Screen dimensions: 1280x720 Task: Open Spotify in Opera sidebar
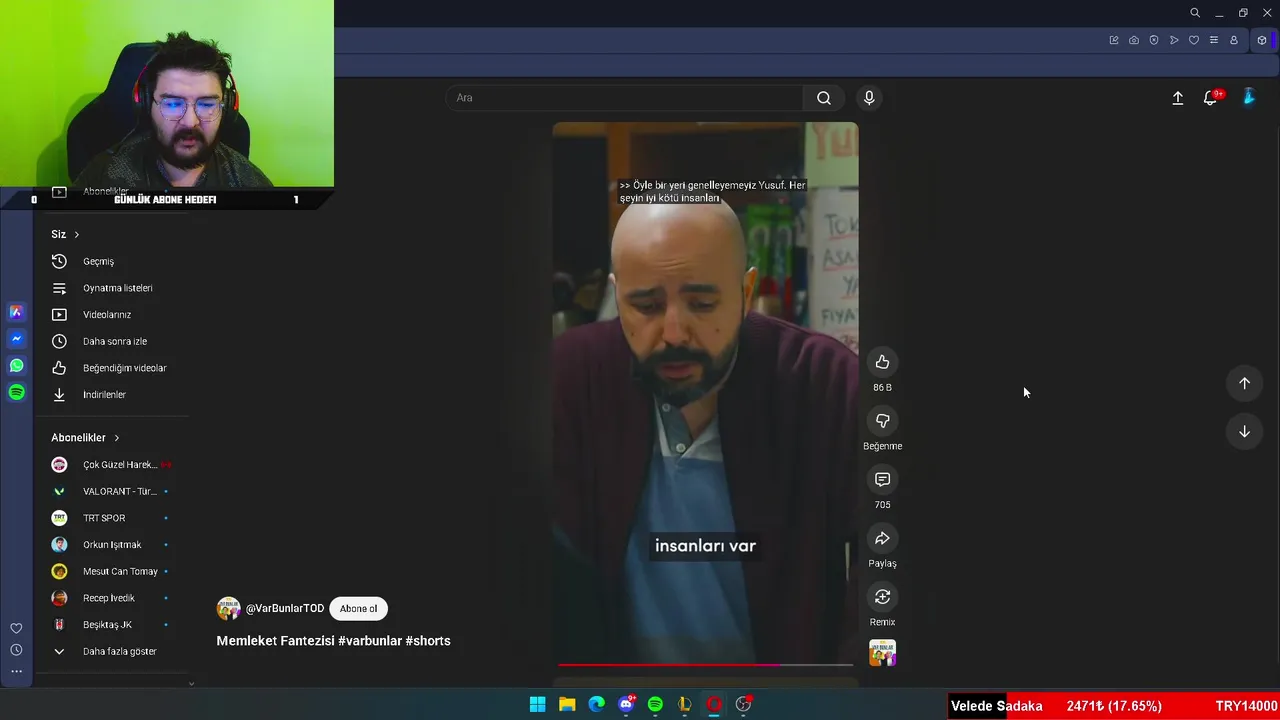click(16, 393)
